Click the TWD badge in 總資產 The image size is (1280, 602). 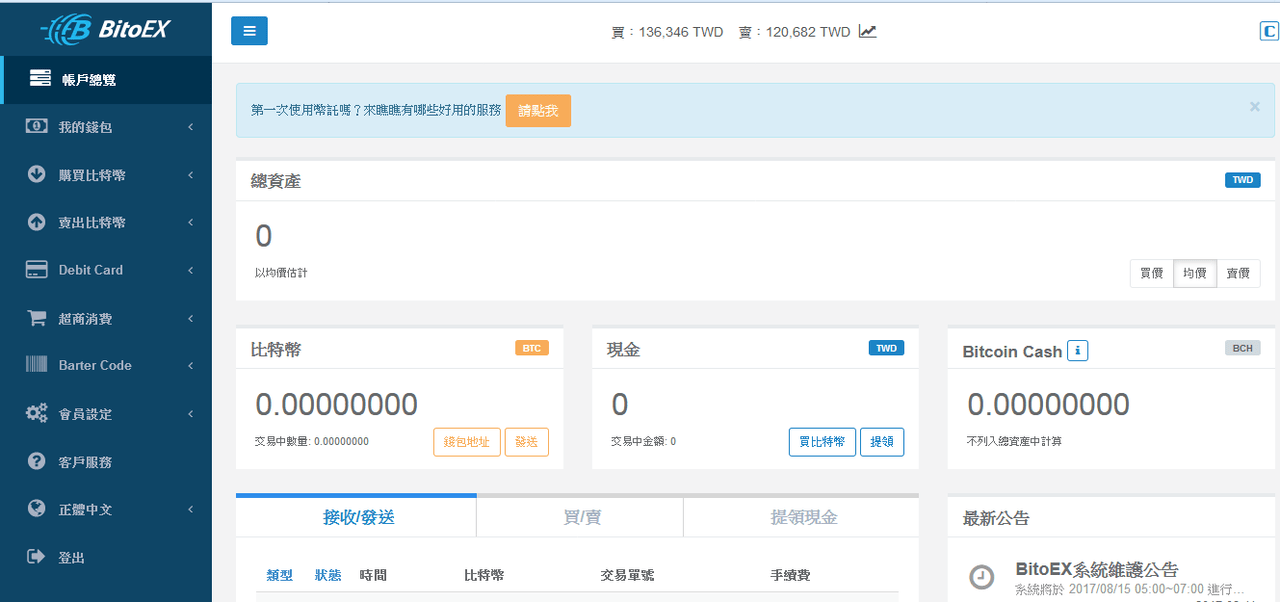(x=1243, y=180)
